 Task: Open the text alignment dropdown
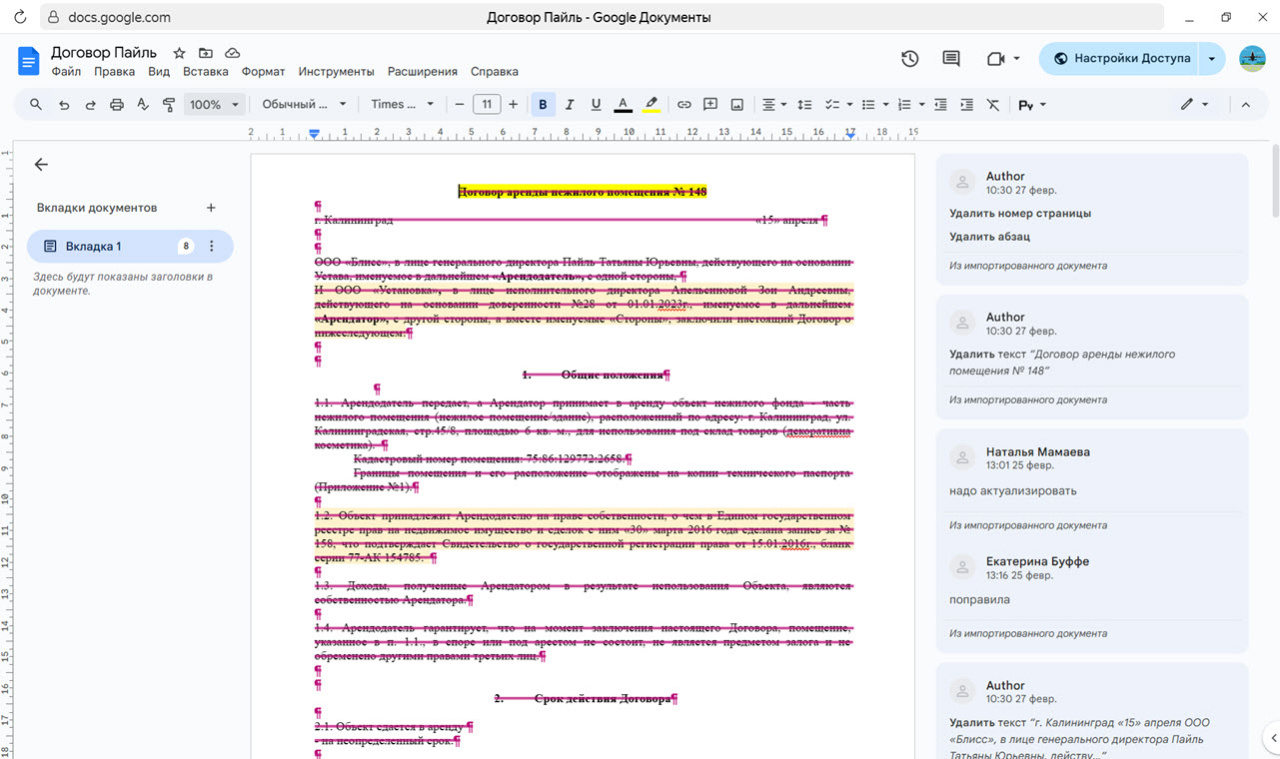pyautogui.click(x=774, y=104)
